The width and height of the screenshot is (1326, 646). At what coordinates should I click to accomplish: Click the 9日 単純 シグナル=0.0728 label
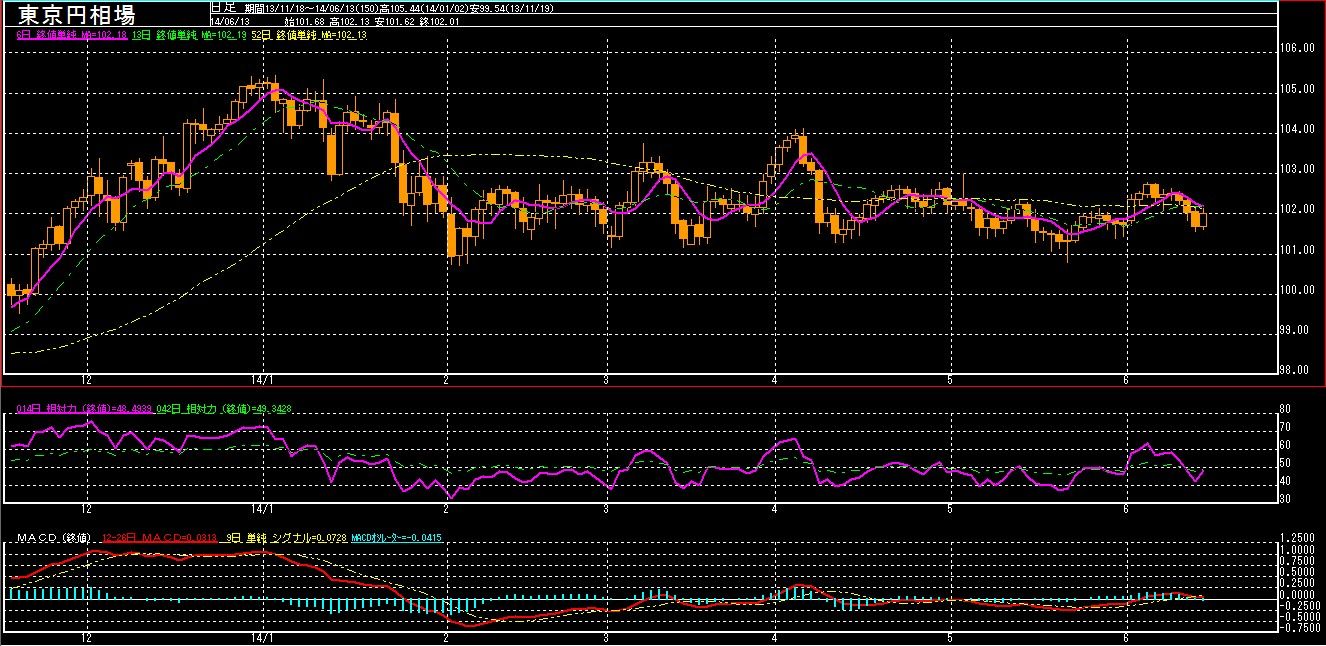tap(284, 538)
